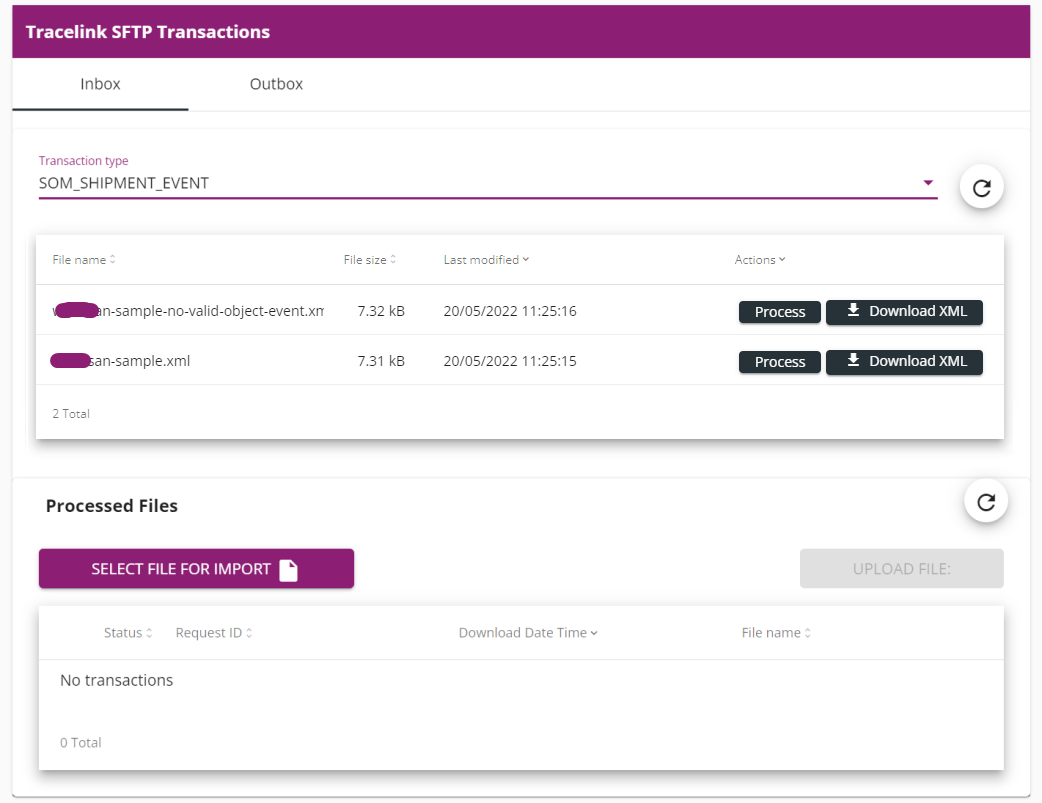1042x803 pixels.
Task: Select san-sample-no-valid-object-event file name
Action: pos(187,311)
